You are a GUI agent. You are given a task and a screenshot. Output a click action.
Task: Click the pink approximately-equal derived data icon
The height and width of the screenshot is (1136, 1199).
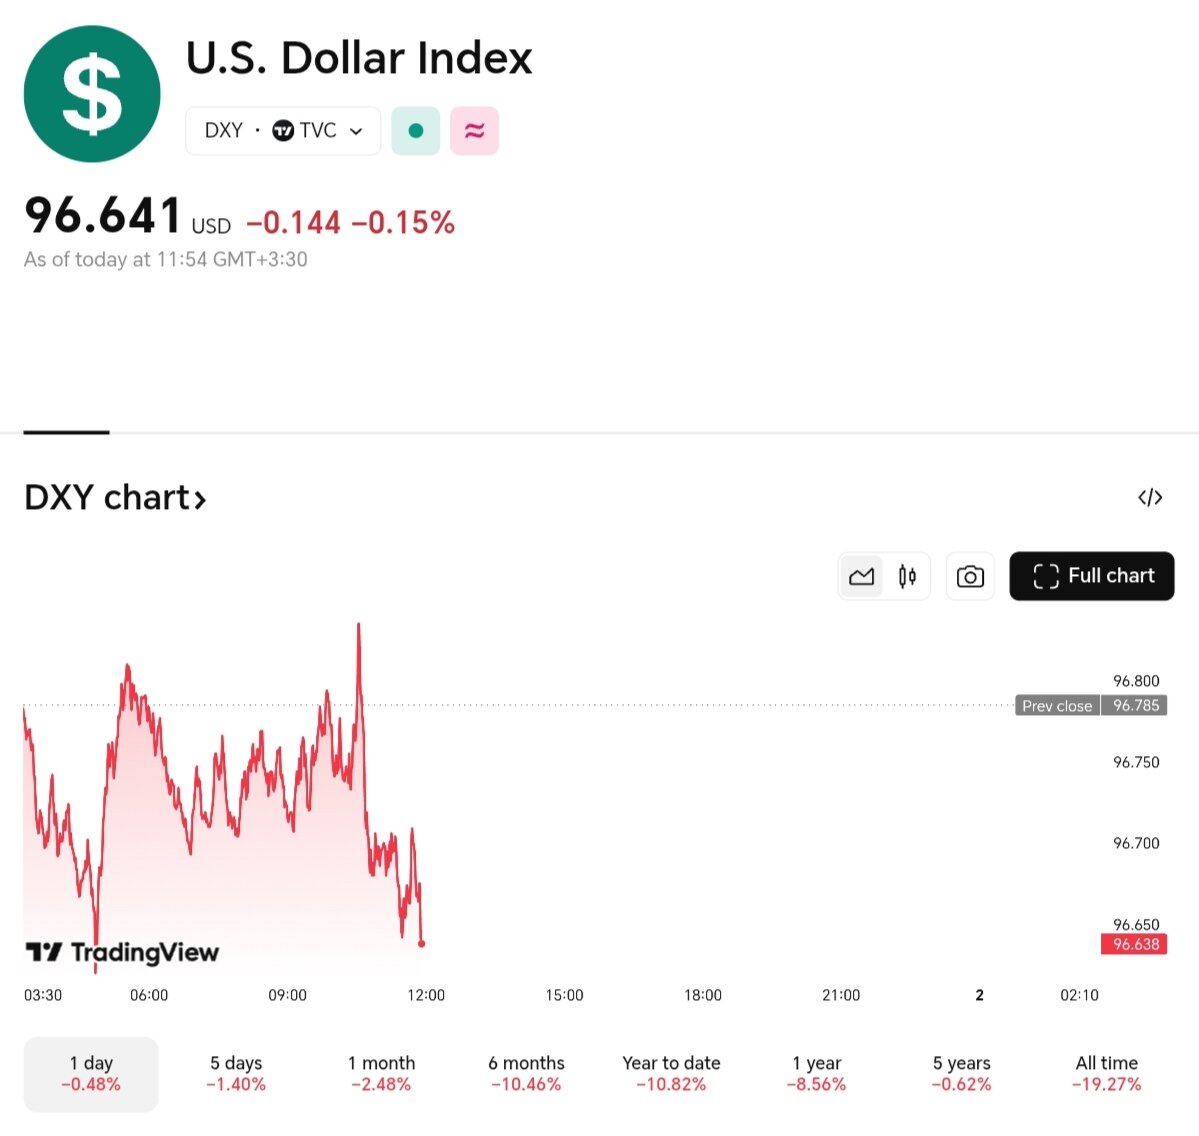click(475, 131)
